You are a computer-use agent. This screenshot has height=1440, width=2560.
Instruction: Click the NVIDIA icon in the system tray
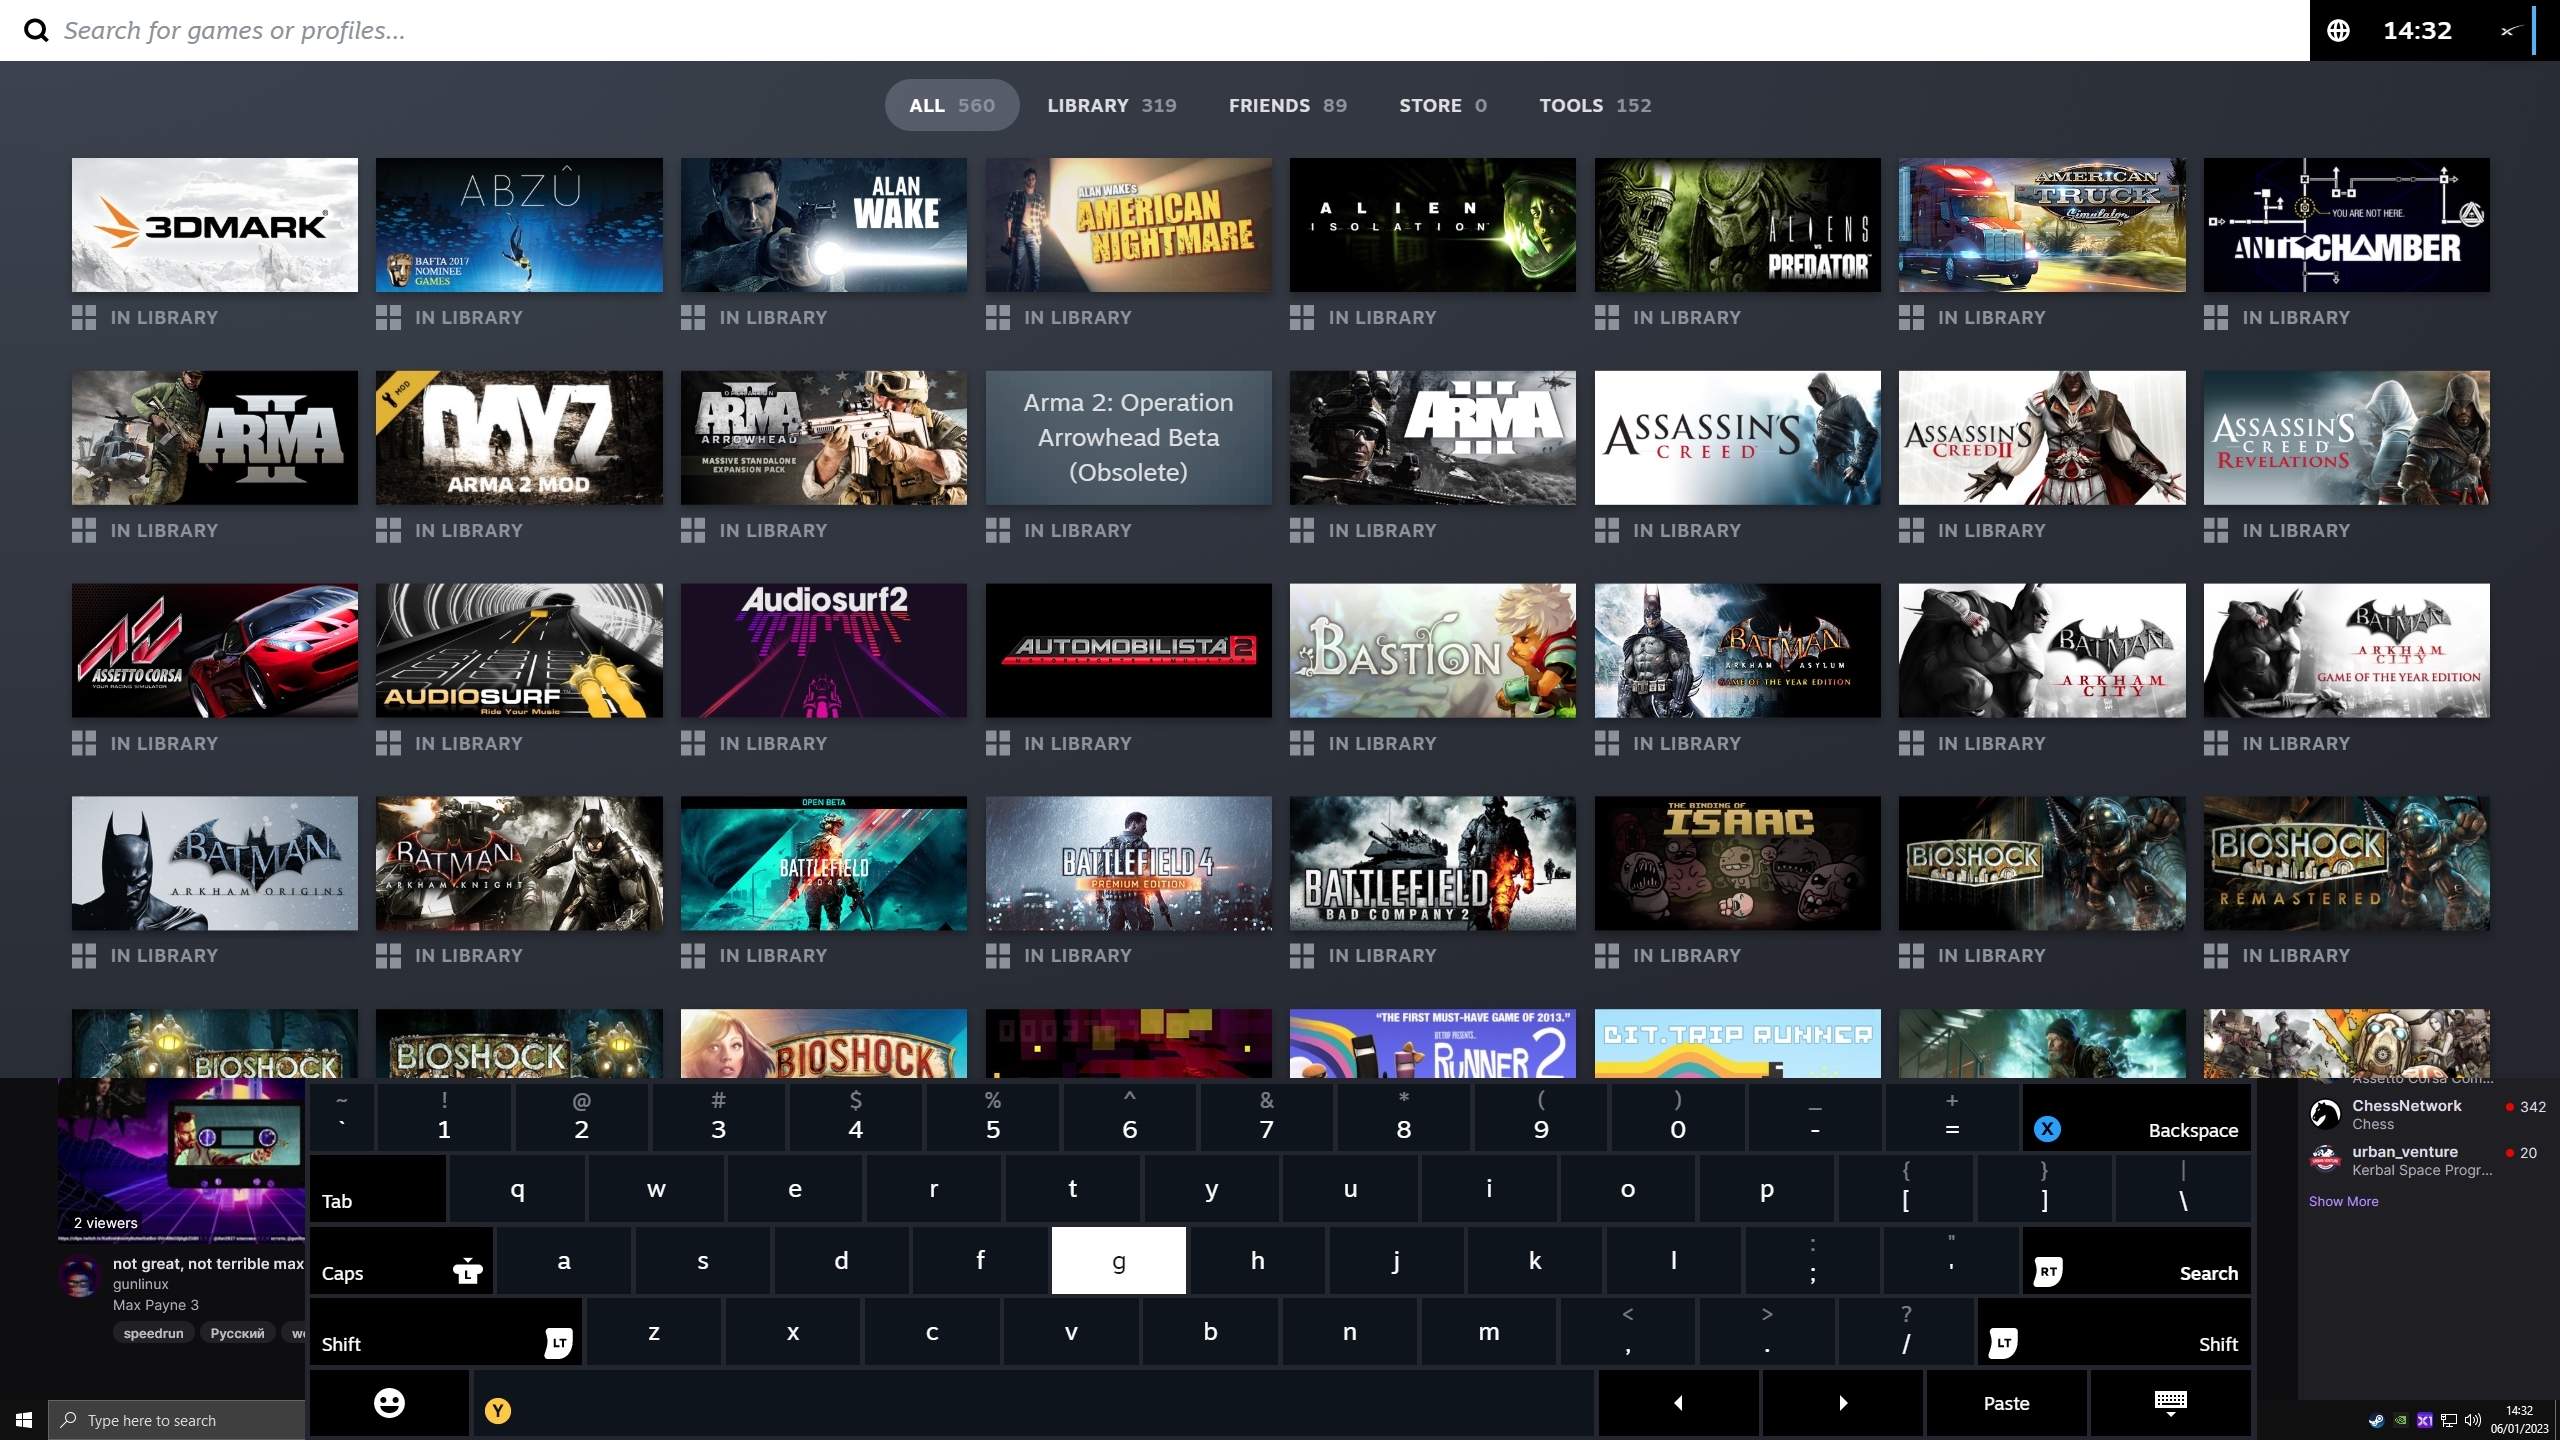[2401, 1419]
